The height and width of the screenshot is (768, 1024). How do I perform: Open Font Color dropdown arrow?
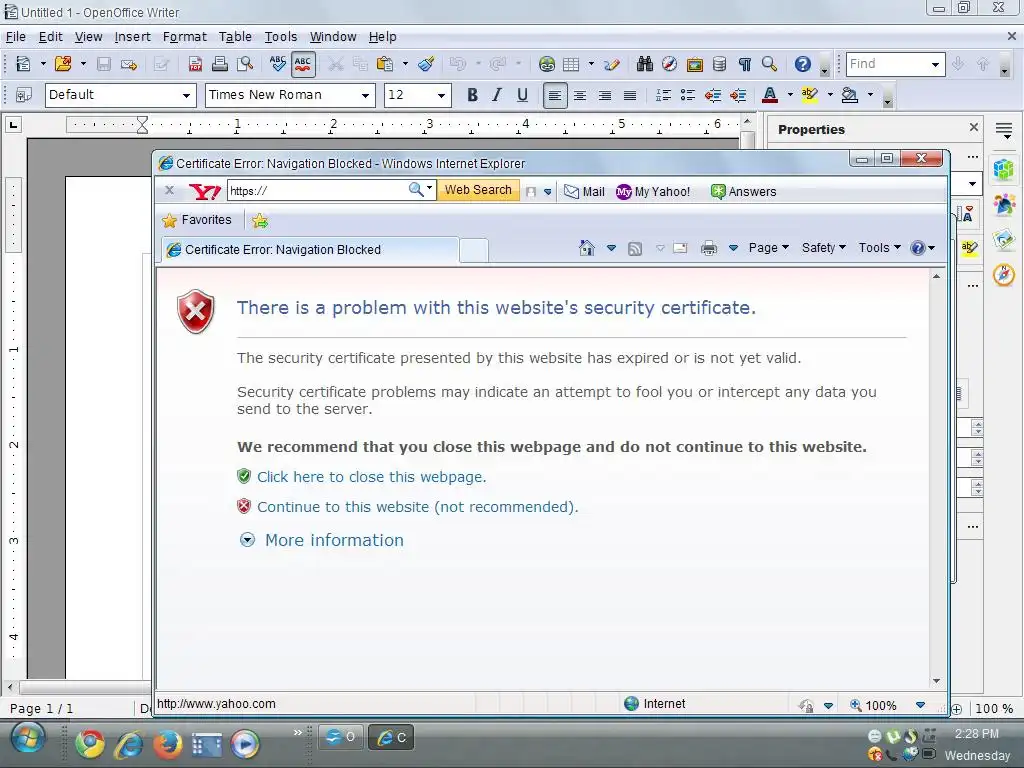click(x=790, y=95)
